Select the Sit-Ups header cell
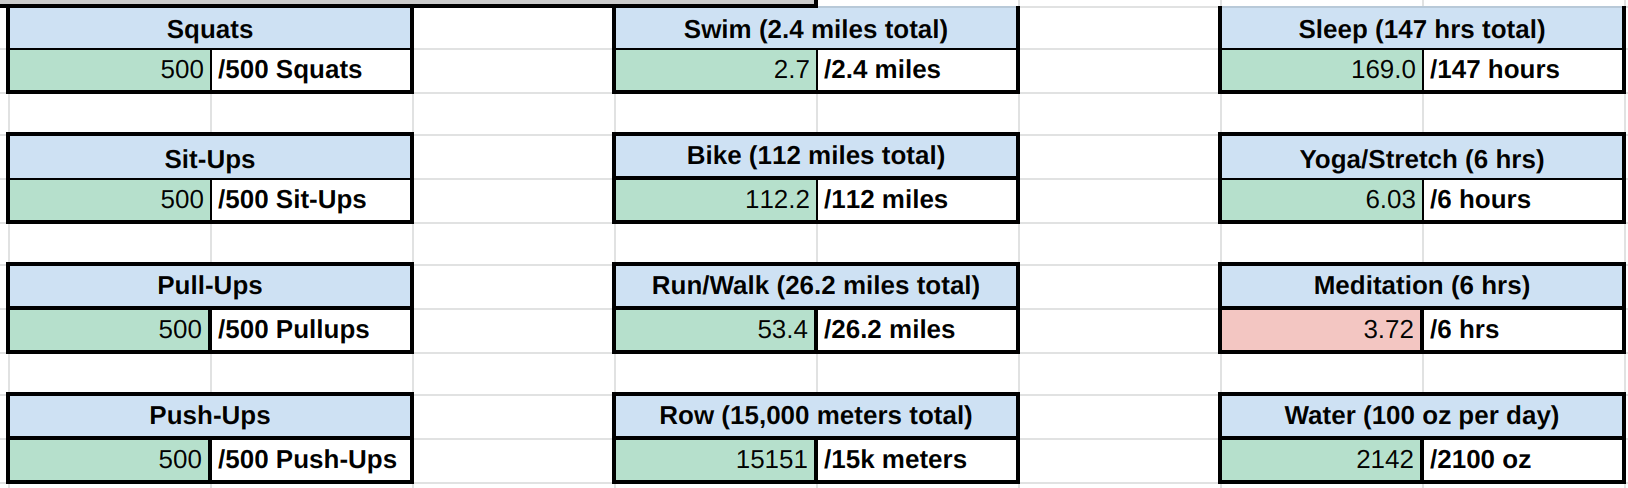This screenshot has width=1628, height=488. pos(209,159)
